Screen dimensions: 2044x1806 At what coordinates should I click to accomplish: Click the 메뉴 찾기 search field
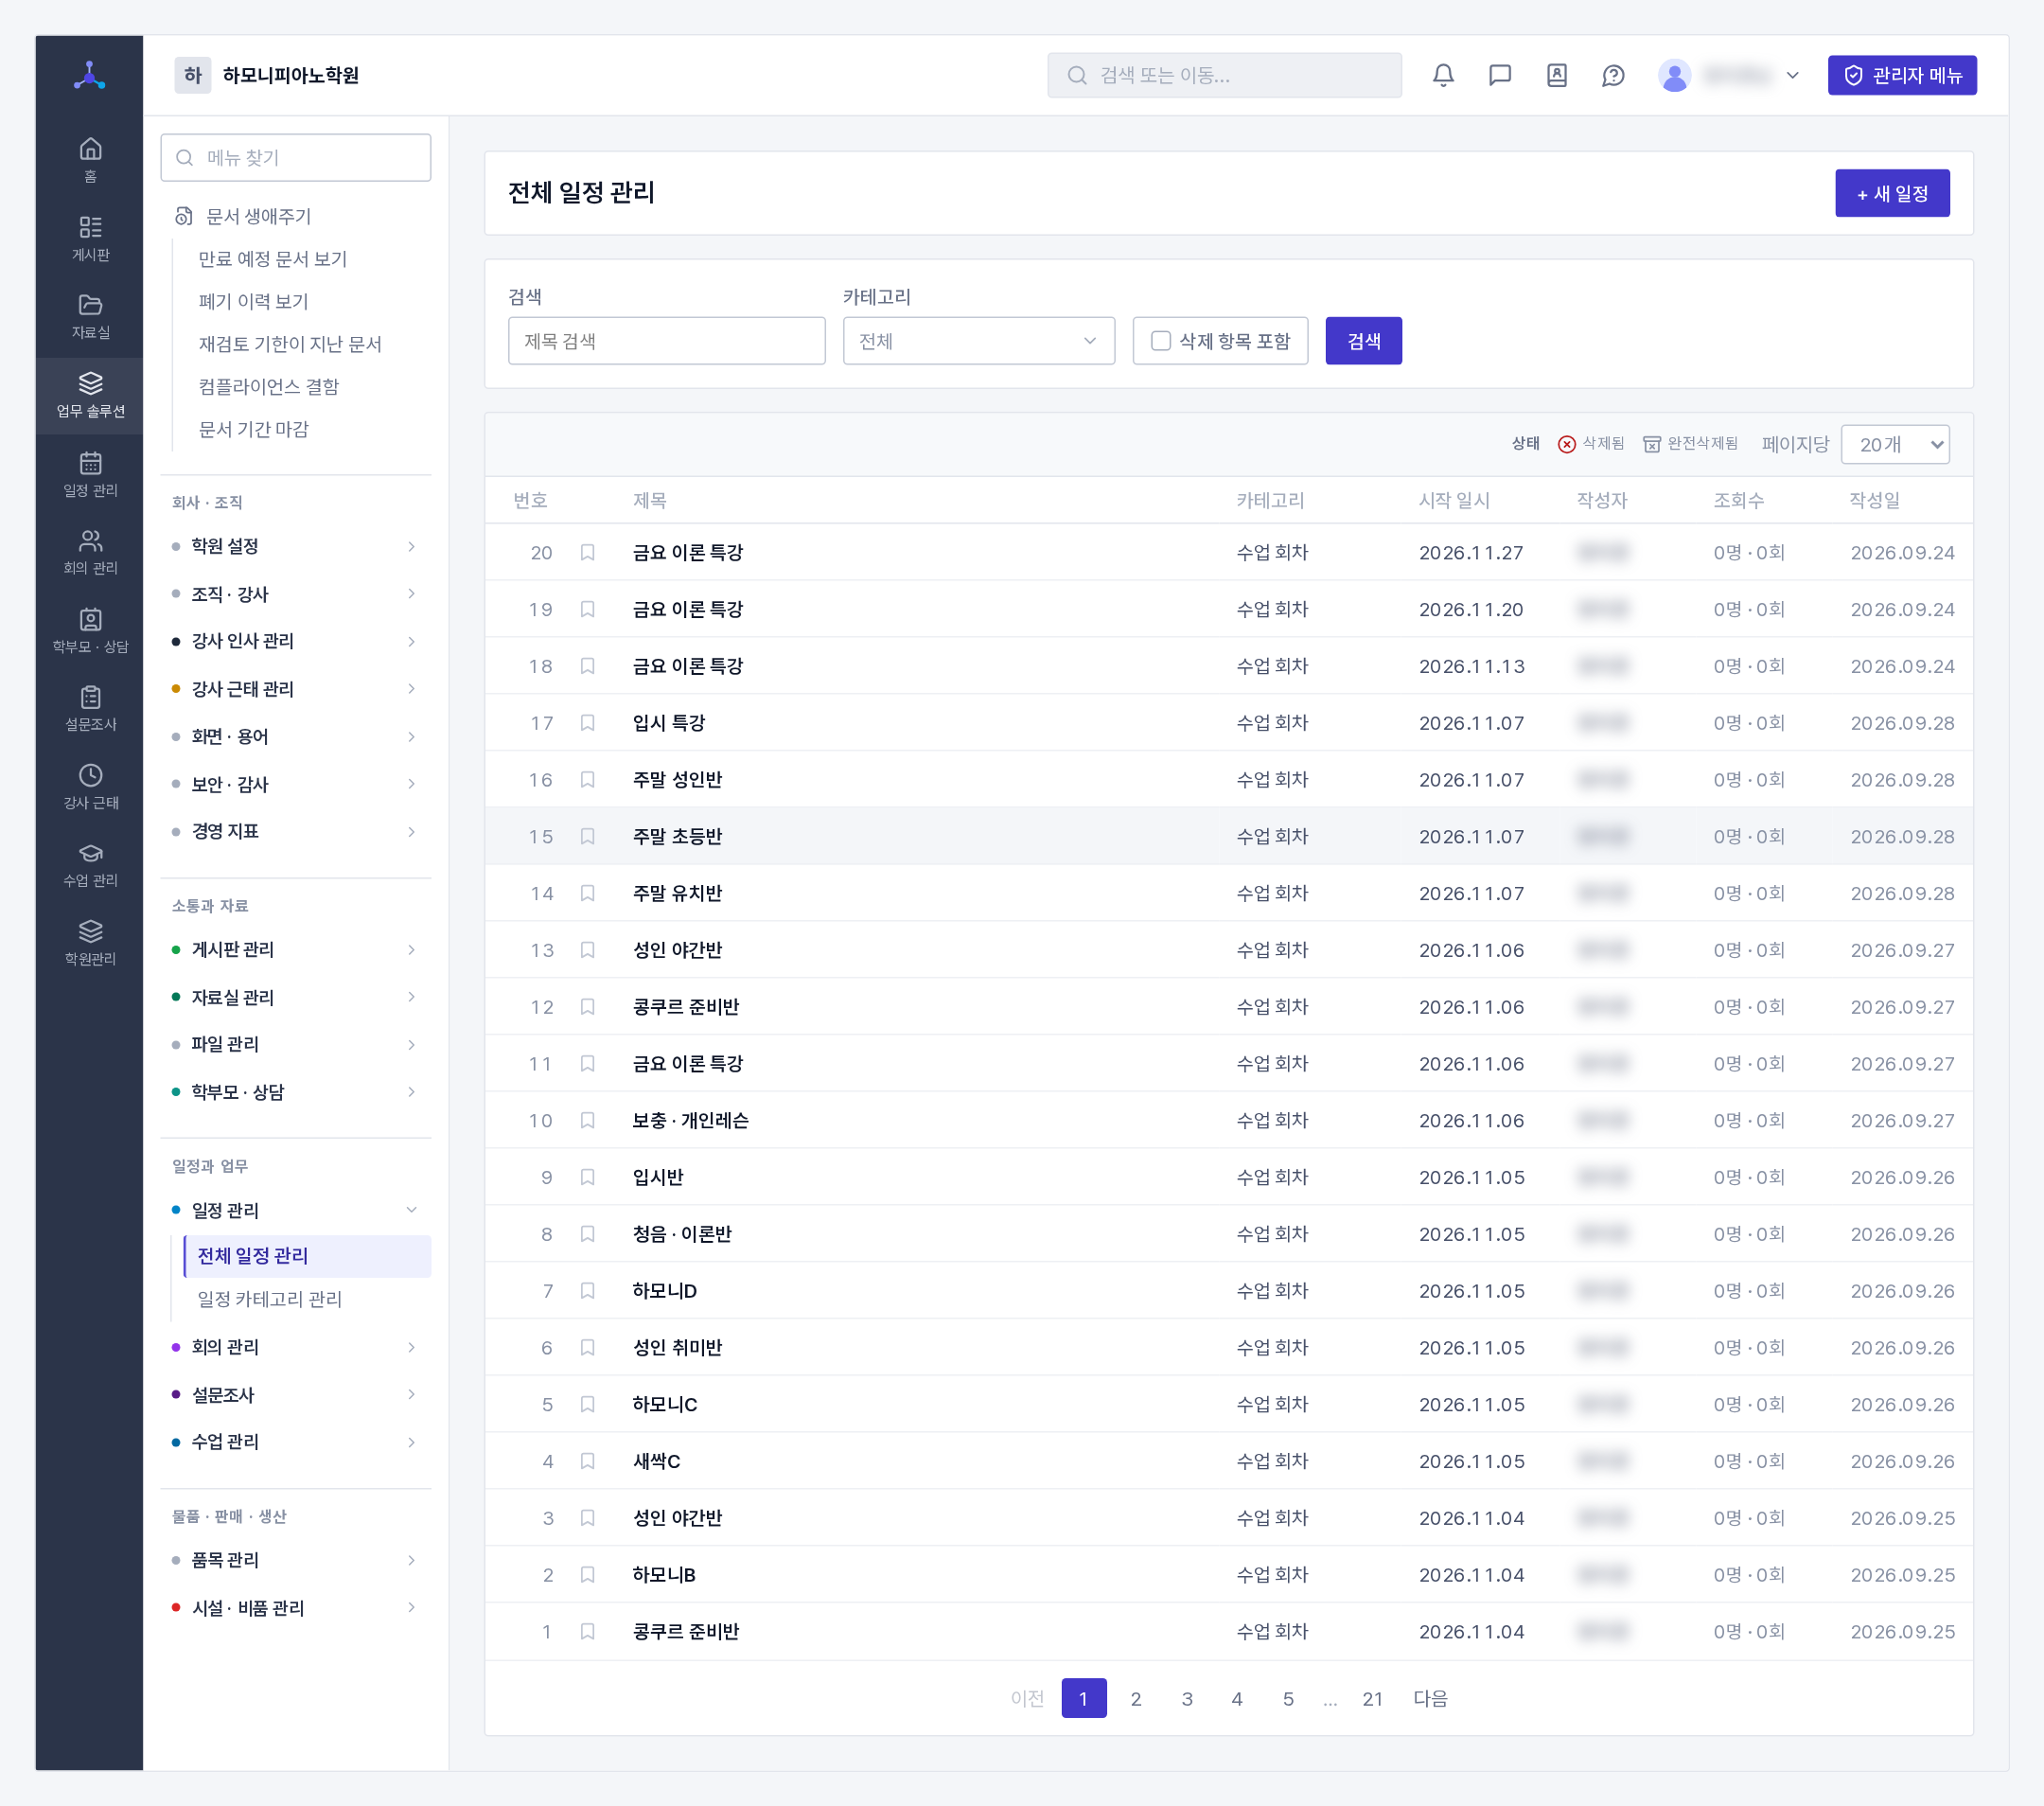(x=296, y=157)
